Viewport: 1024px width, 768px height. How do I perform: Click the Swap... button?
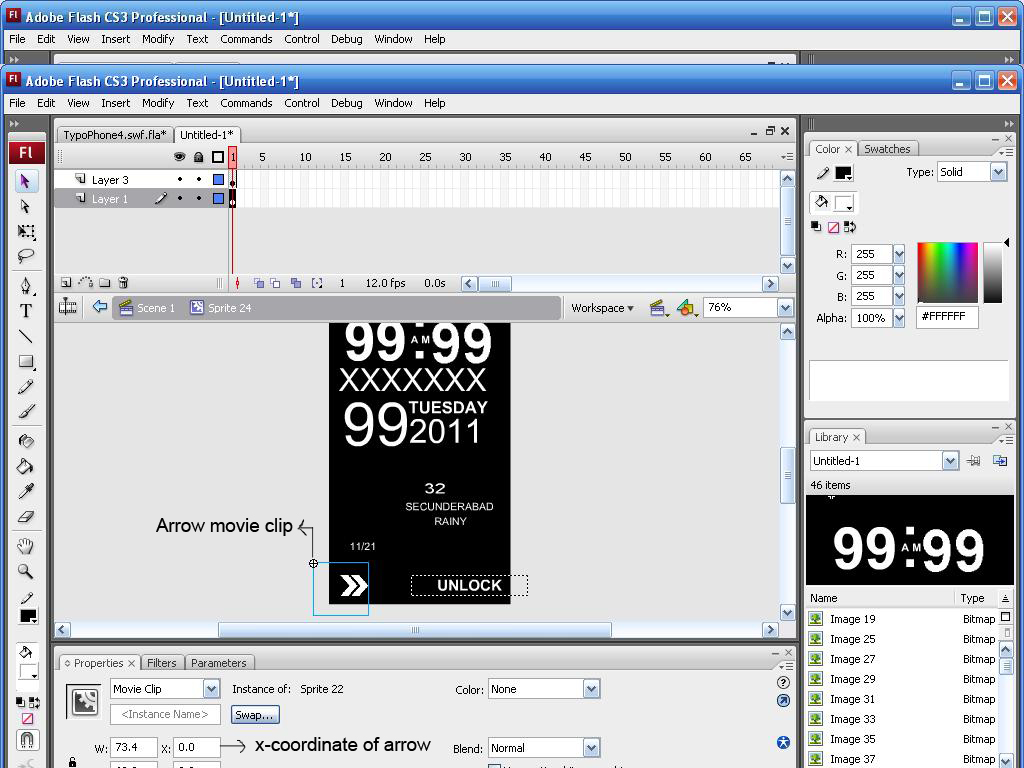pyautogui.click(x=254, y=715)
